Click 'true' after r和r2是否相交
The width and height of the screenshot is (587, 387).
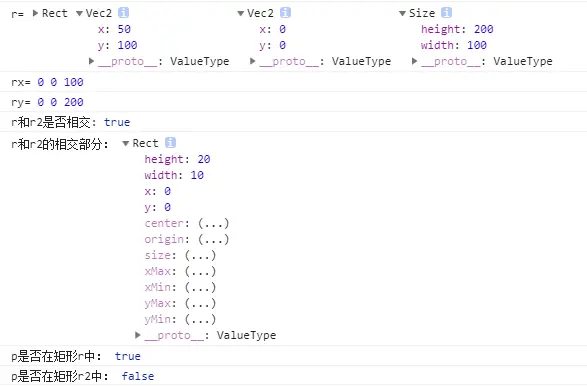tap(117, 122)
